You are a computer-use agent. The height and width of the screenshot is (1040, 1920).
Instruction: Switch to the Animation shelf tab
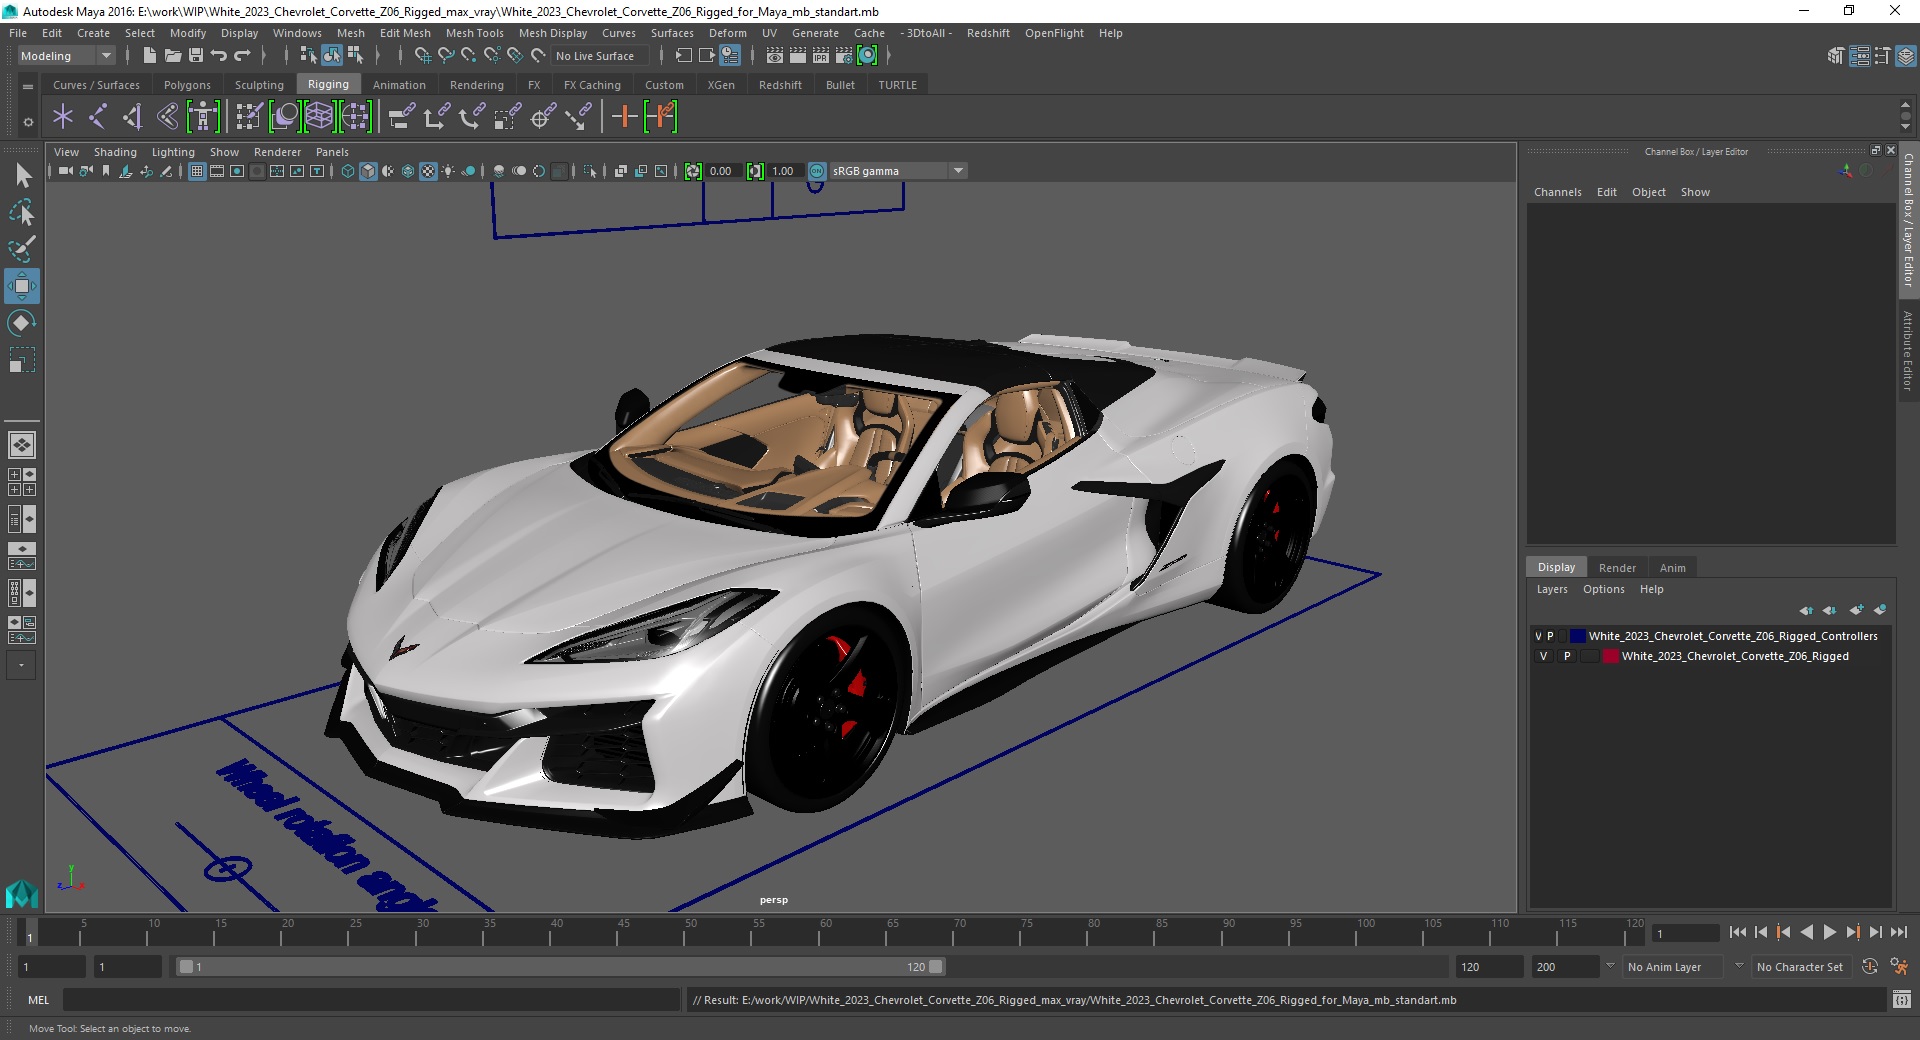click(x=399, y=85)
